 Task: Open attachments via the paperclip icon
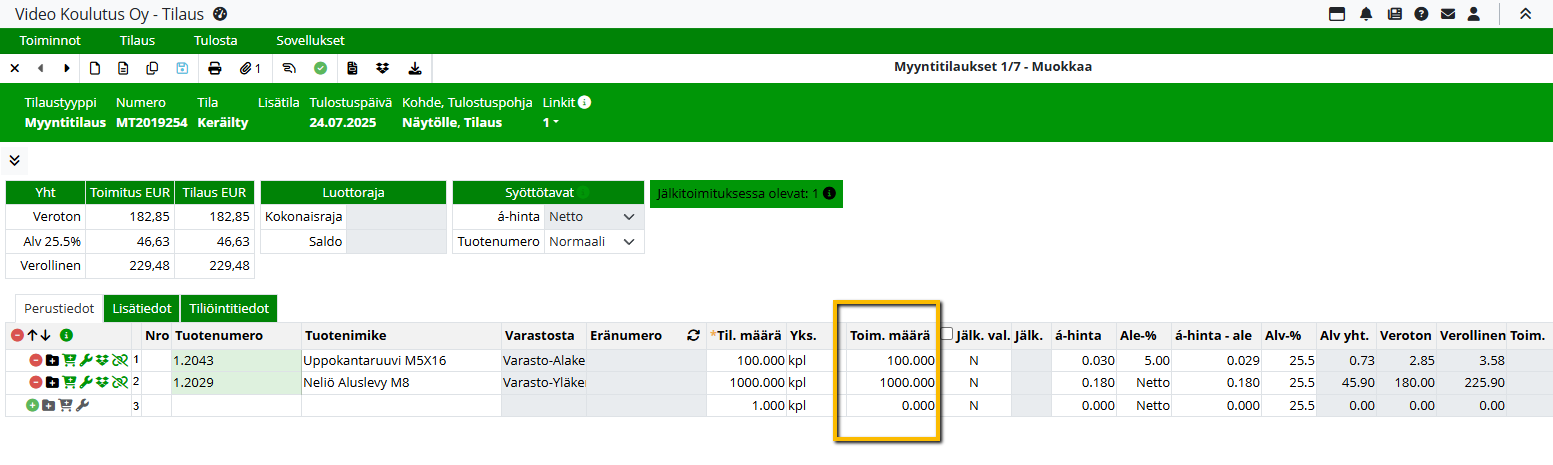249,68
